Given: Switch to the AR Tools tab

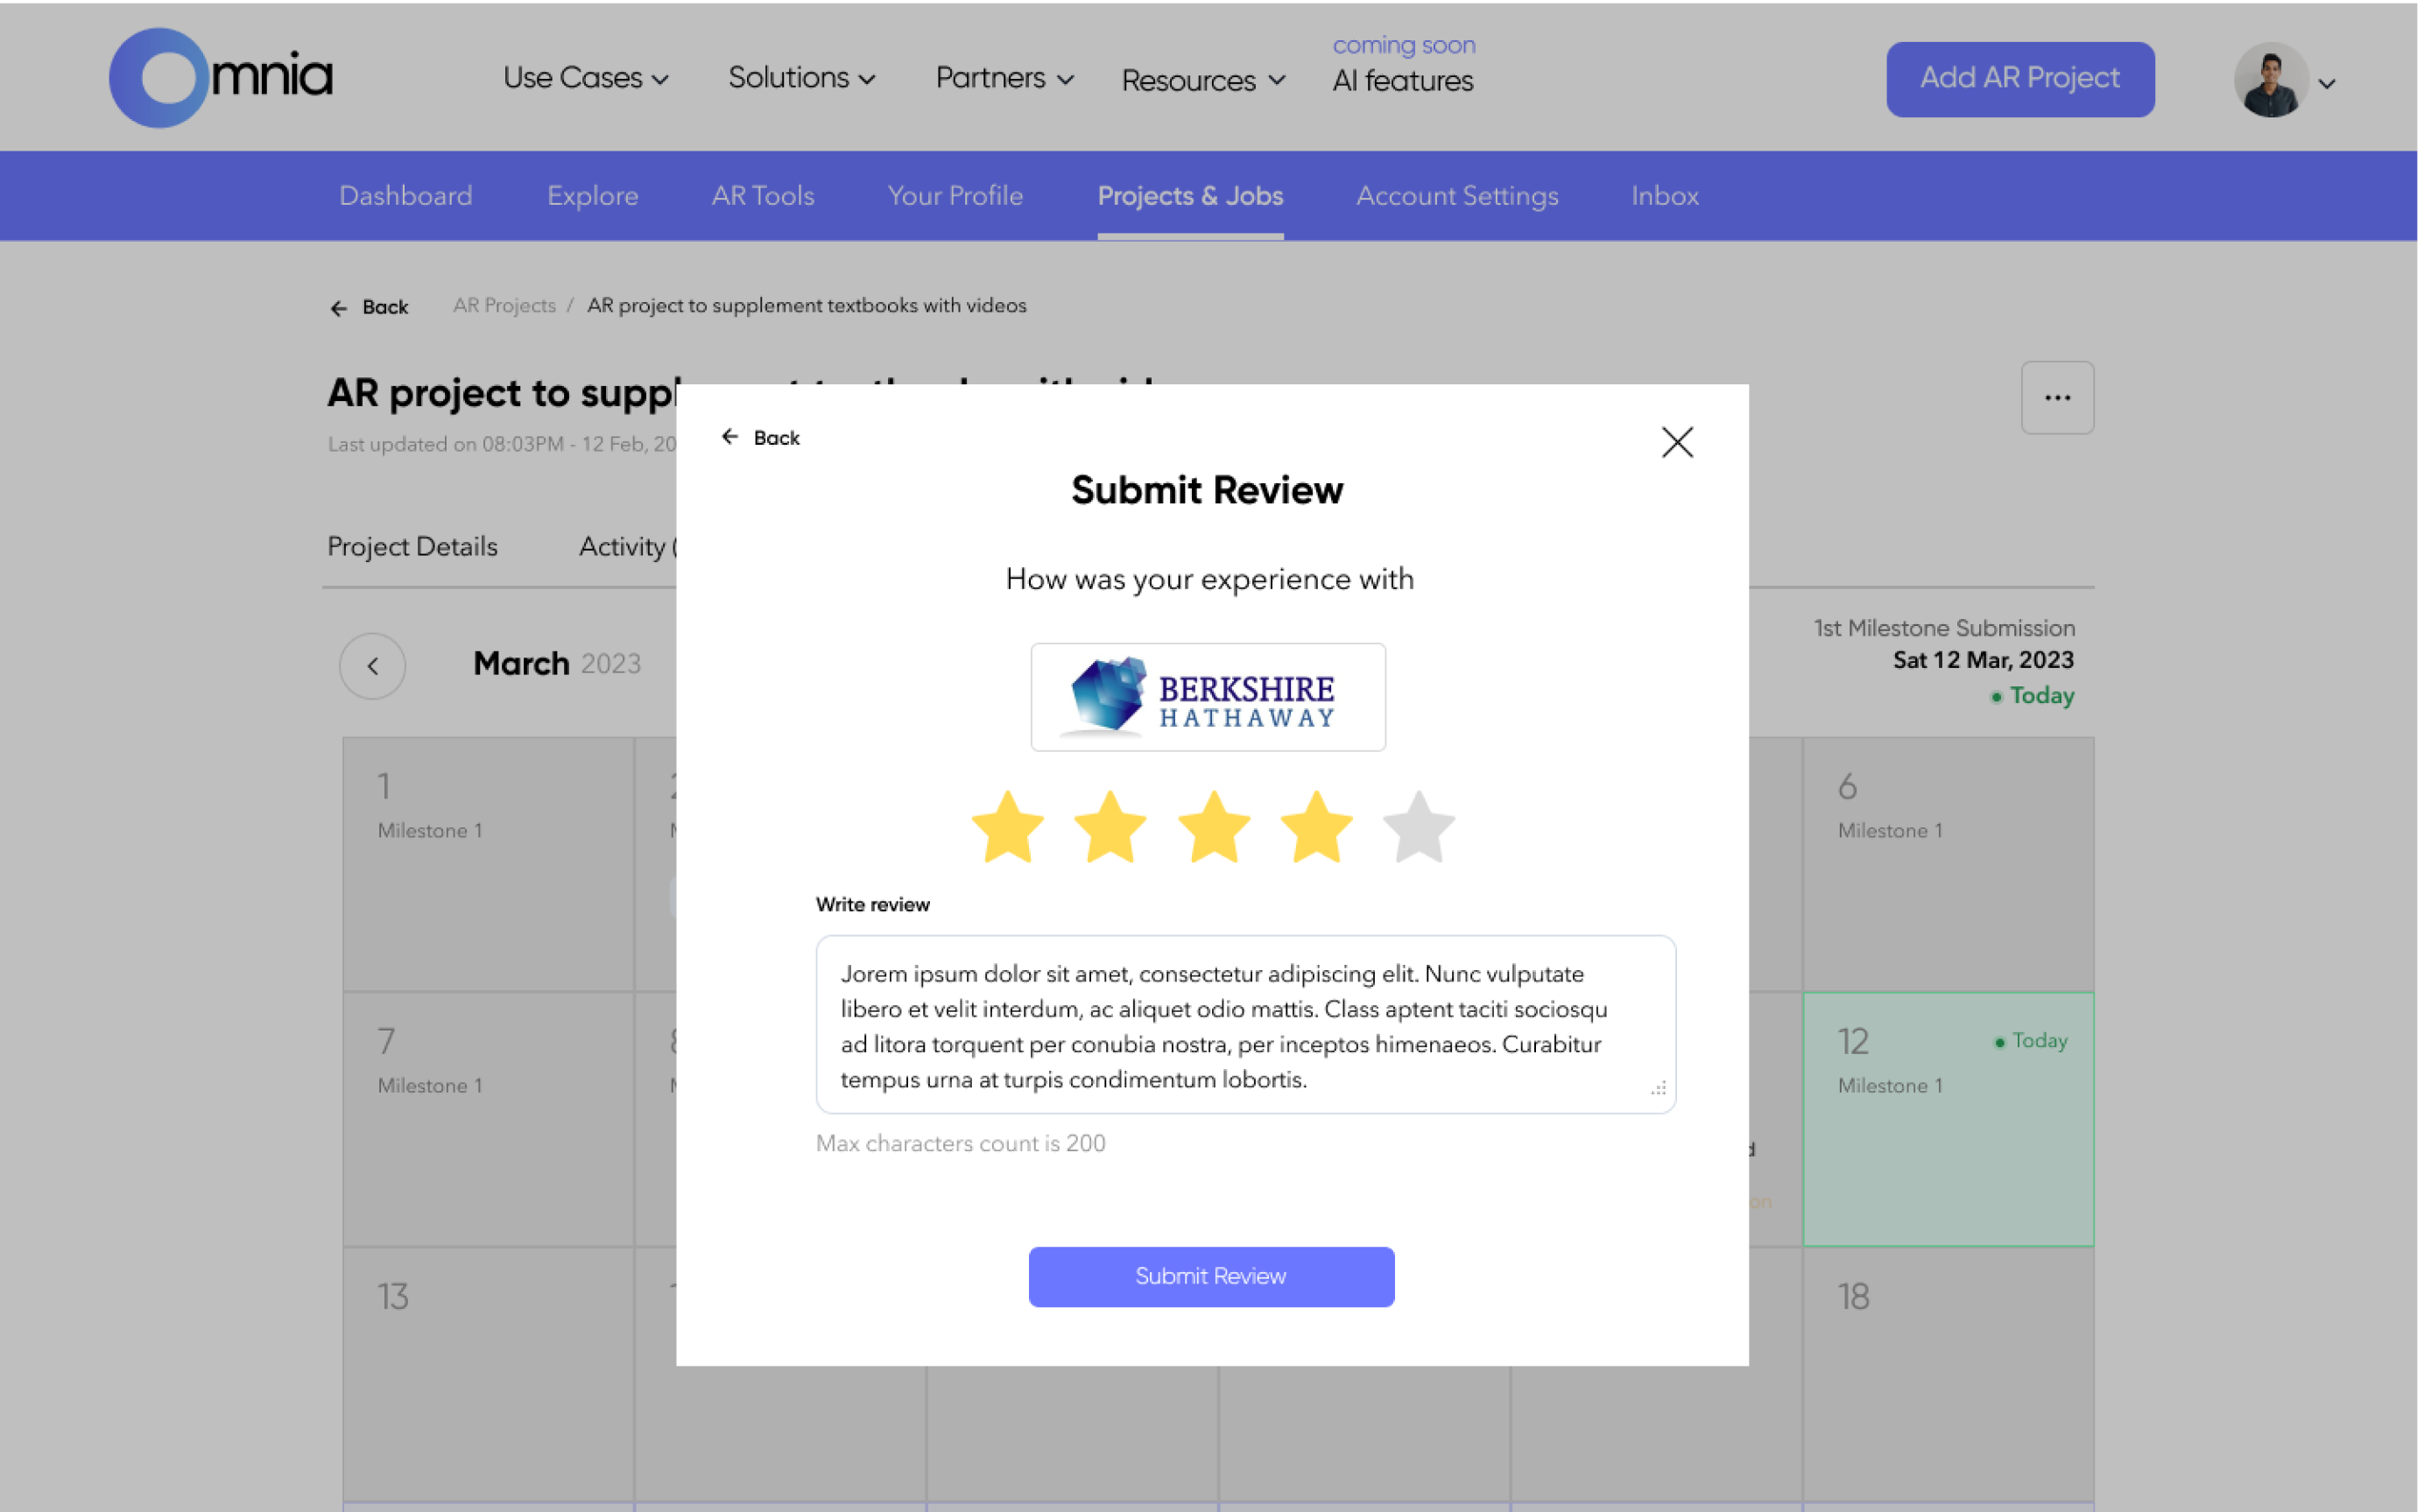Looking at the screenshot, I should tap(764, 196).
